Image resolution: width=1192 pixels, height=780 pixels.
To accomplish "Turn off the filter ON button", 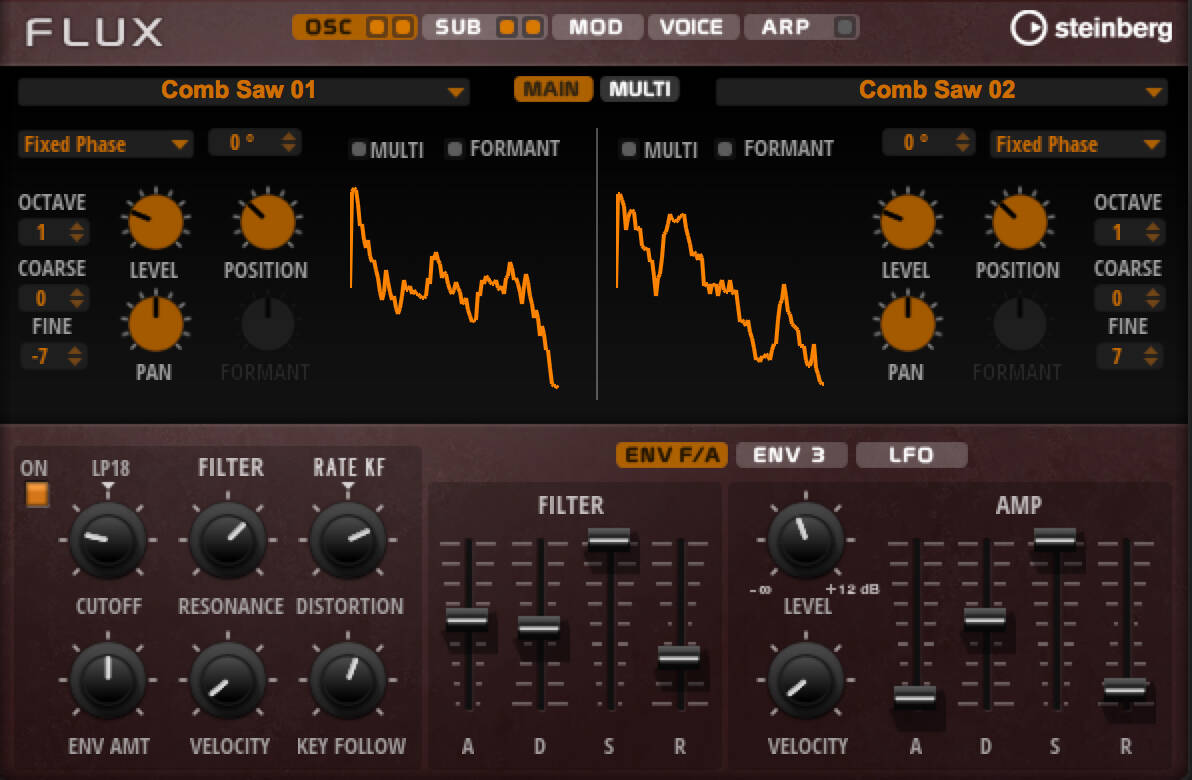I will 36,495.
